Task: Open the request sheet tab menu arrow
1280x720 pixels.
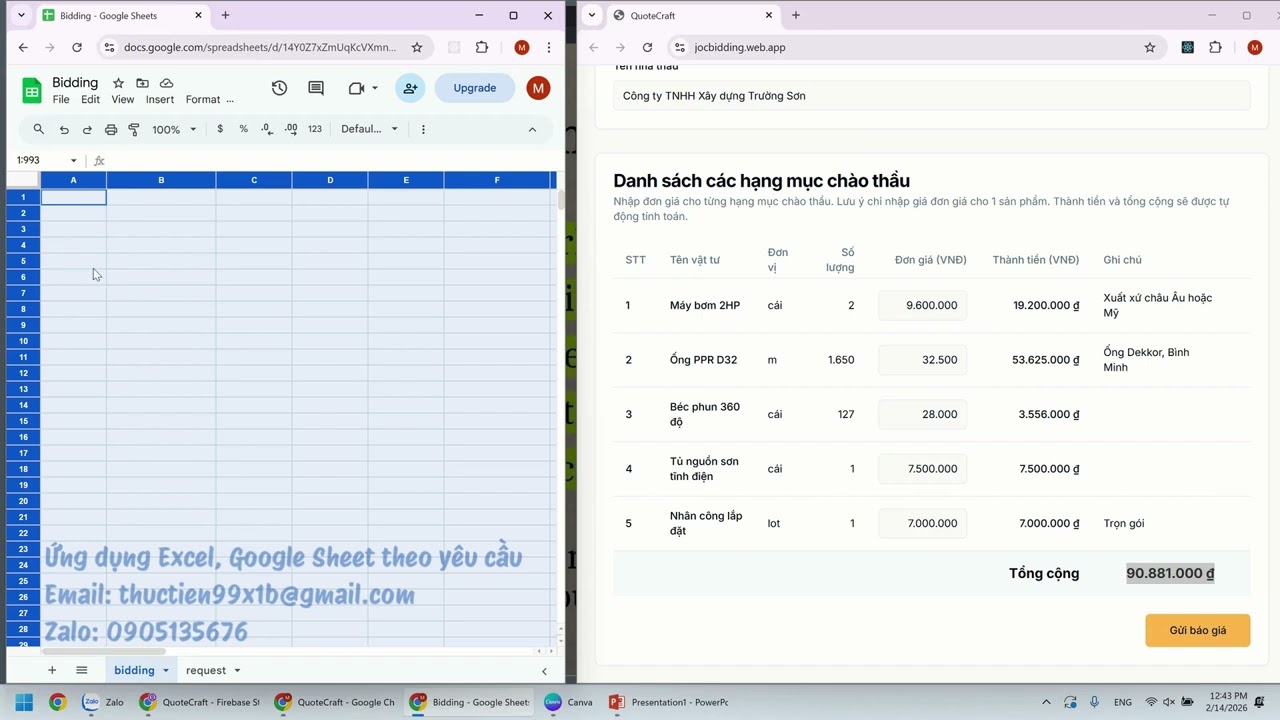Action: (237, 670)
